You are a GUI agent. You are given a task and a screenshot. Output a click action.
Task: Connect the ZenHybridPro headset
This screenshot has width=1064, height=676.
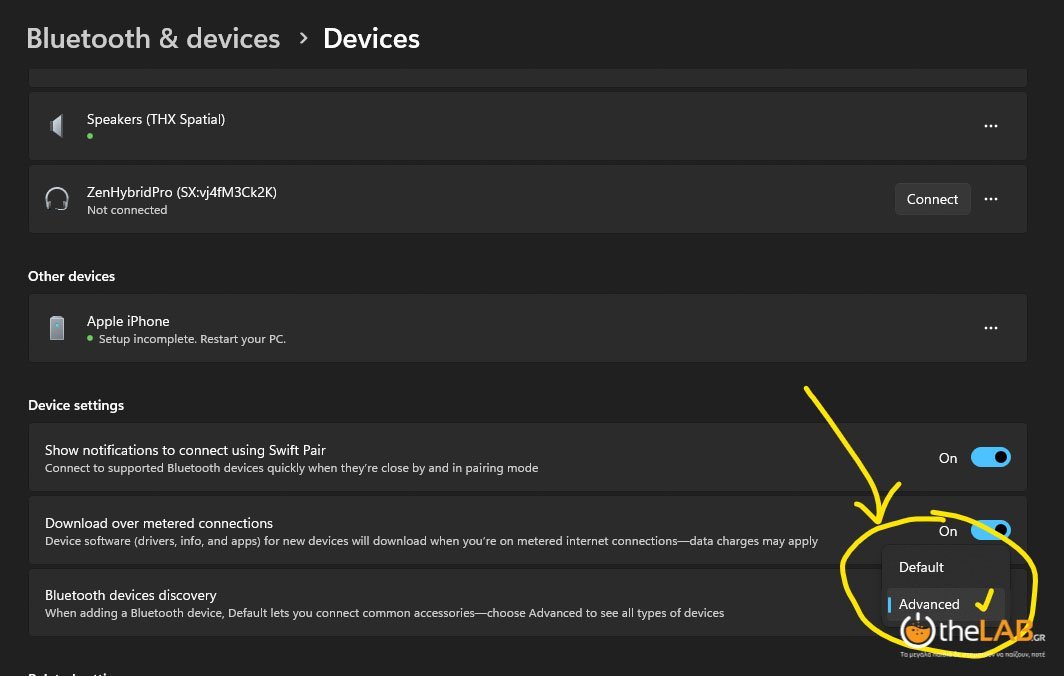[932, 199]
